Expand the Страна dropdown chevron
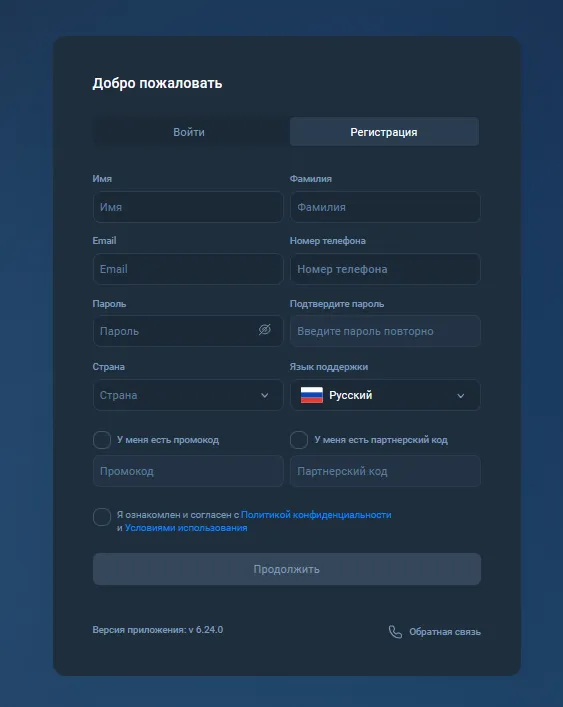 tap(265, 395)
